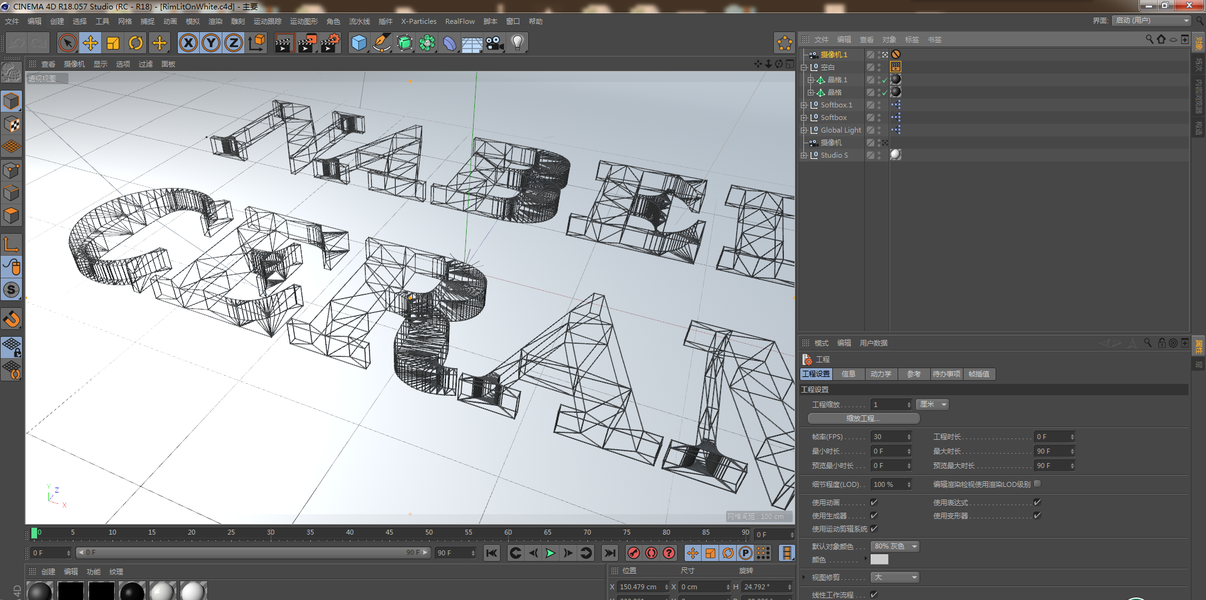Open the spline pen tool

382,43
